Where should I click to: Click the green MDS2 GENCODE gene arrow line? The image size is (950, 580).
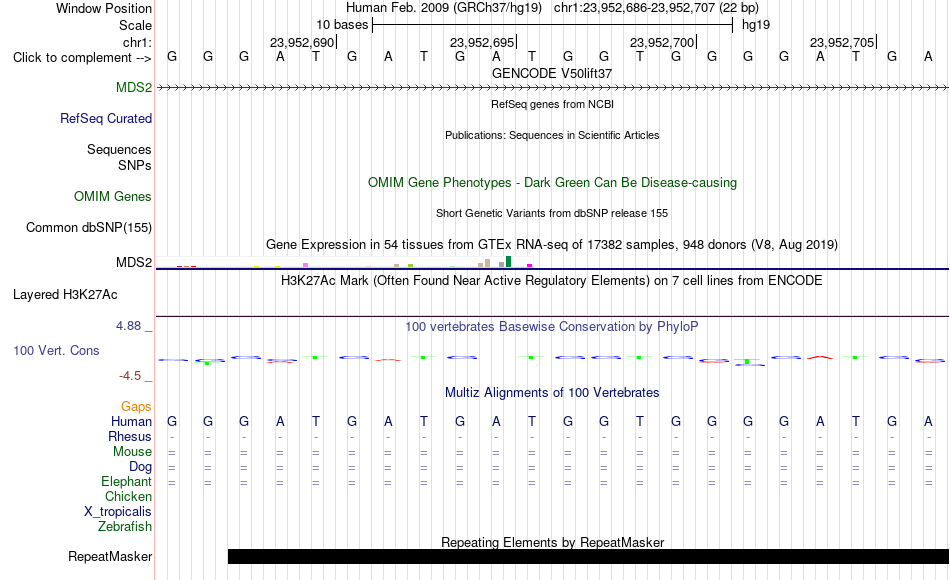pyautogui.click(x=552, y=88)
